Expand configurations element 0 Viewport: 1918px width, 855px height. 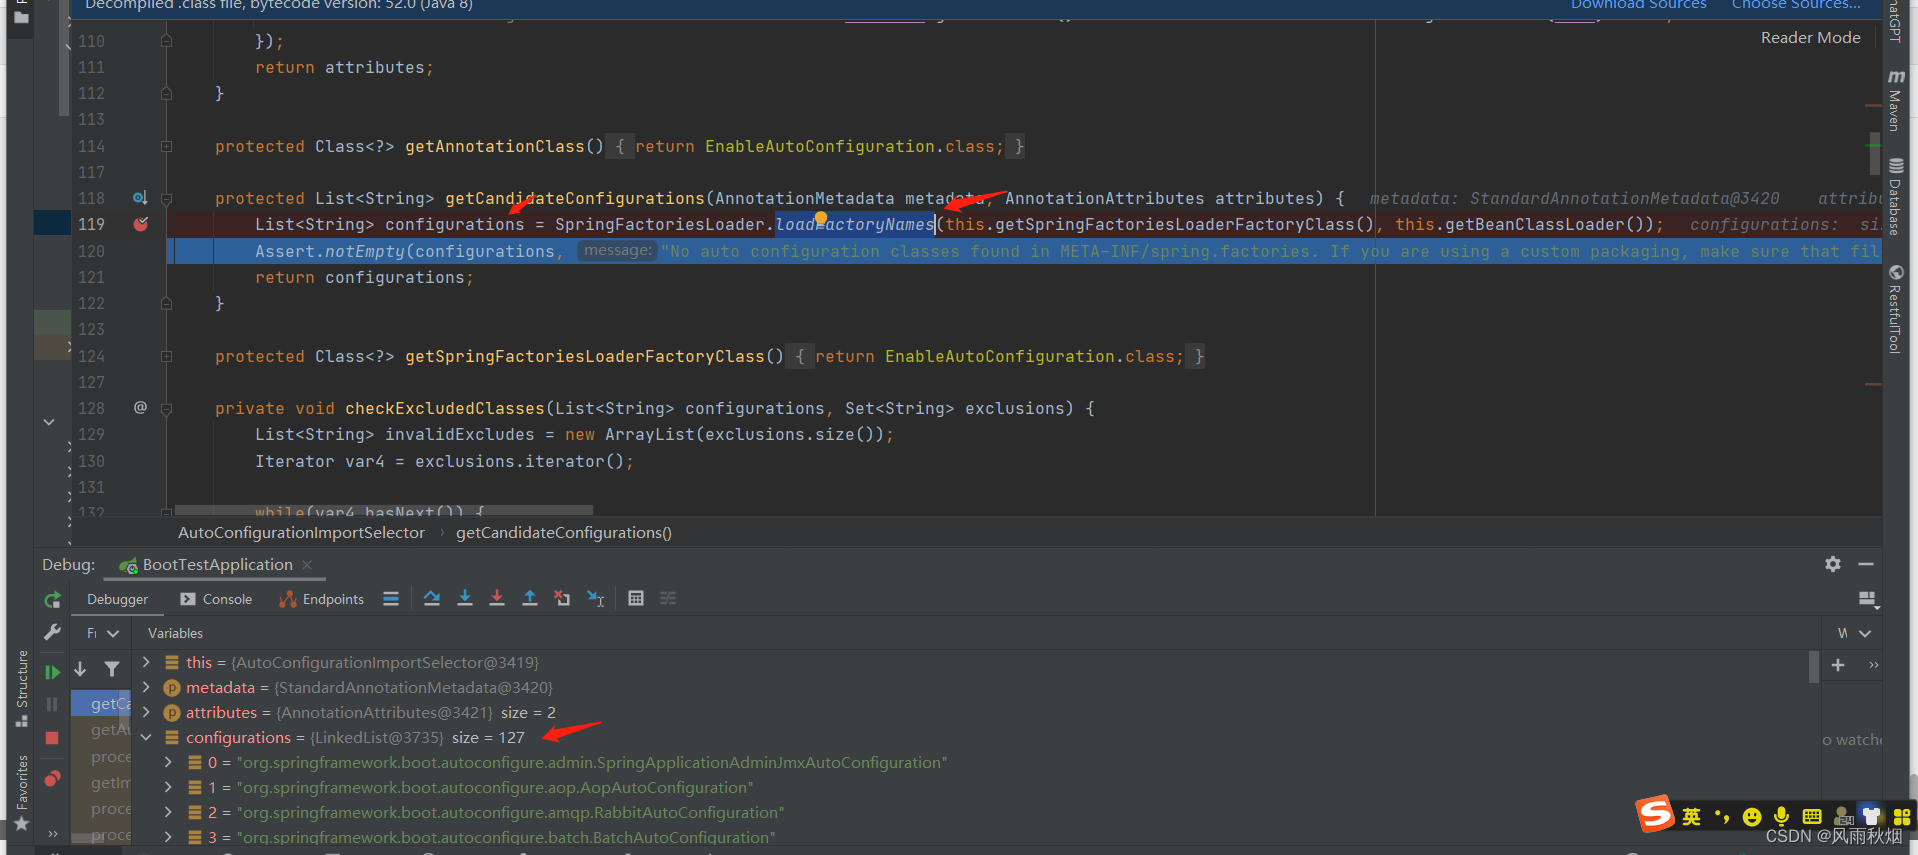[168, 762]
